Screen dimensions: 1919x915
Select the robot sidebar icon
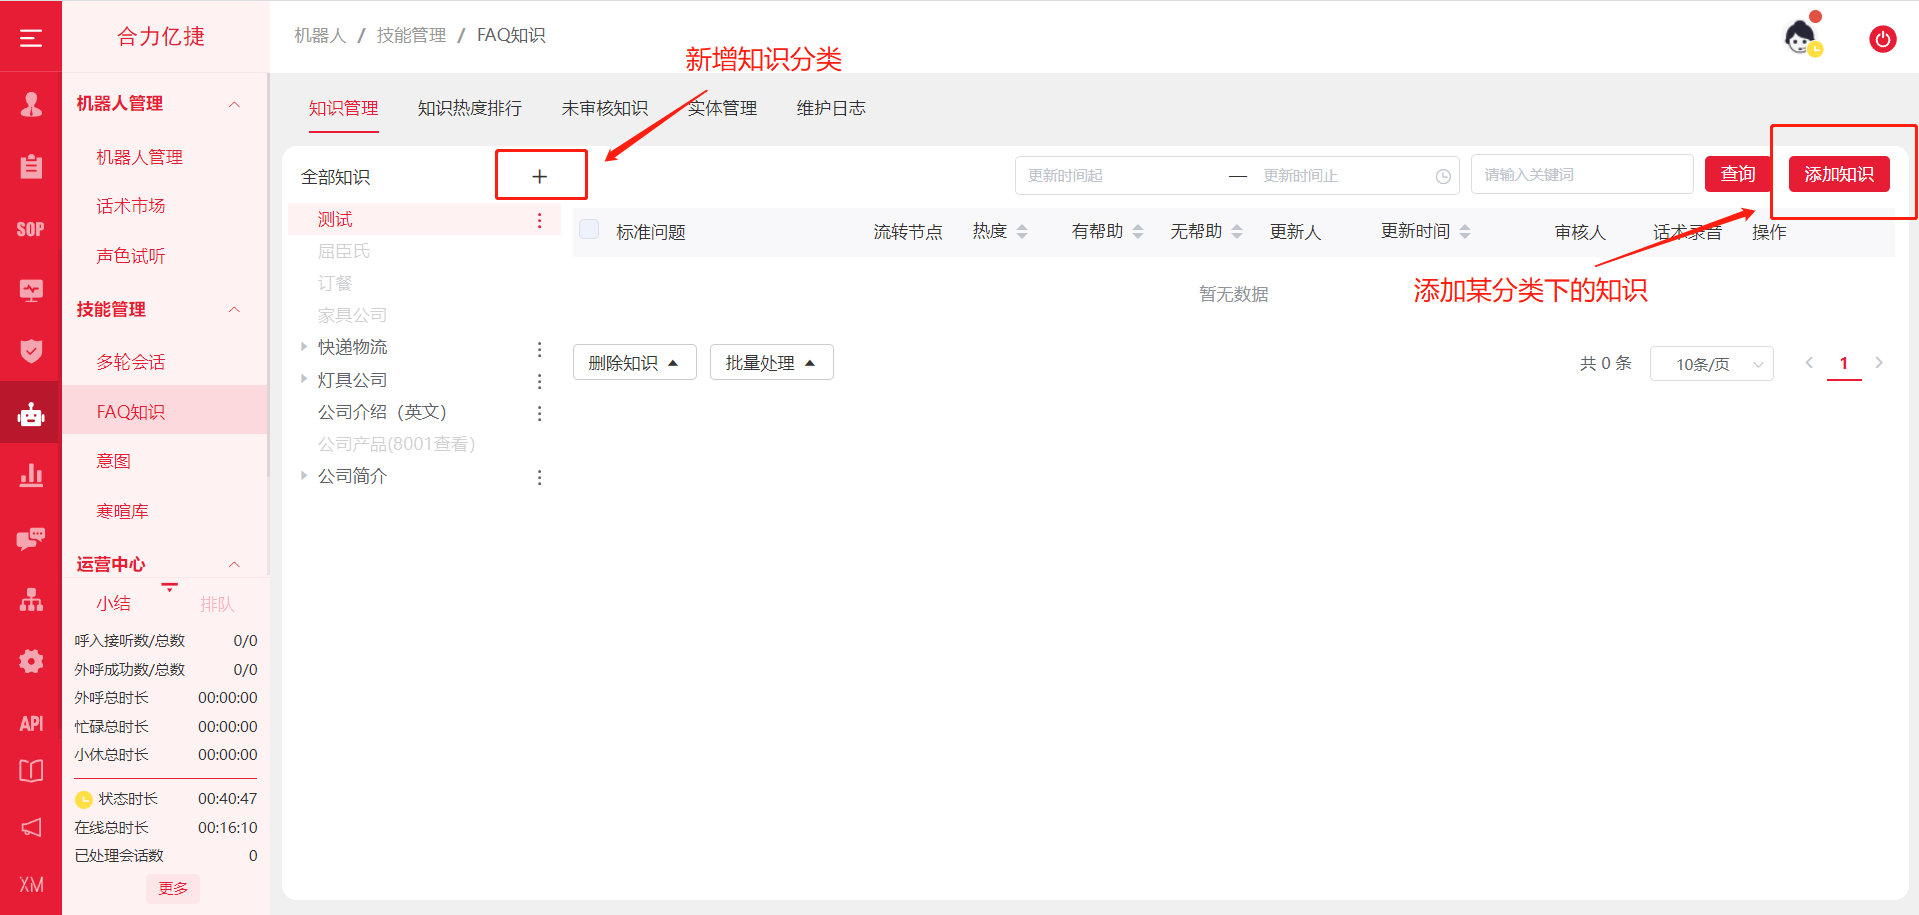pyautogui.click(x=31, y=413)
